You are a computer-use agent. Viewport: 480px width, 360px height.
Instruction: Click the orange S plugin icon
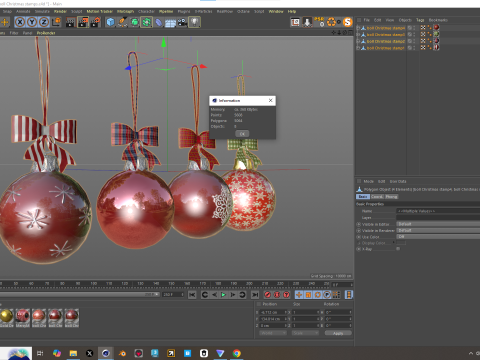(348, 22)
